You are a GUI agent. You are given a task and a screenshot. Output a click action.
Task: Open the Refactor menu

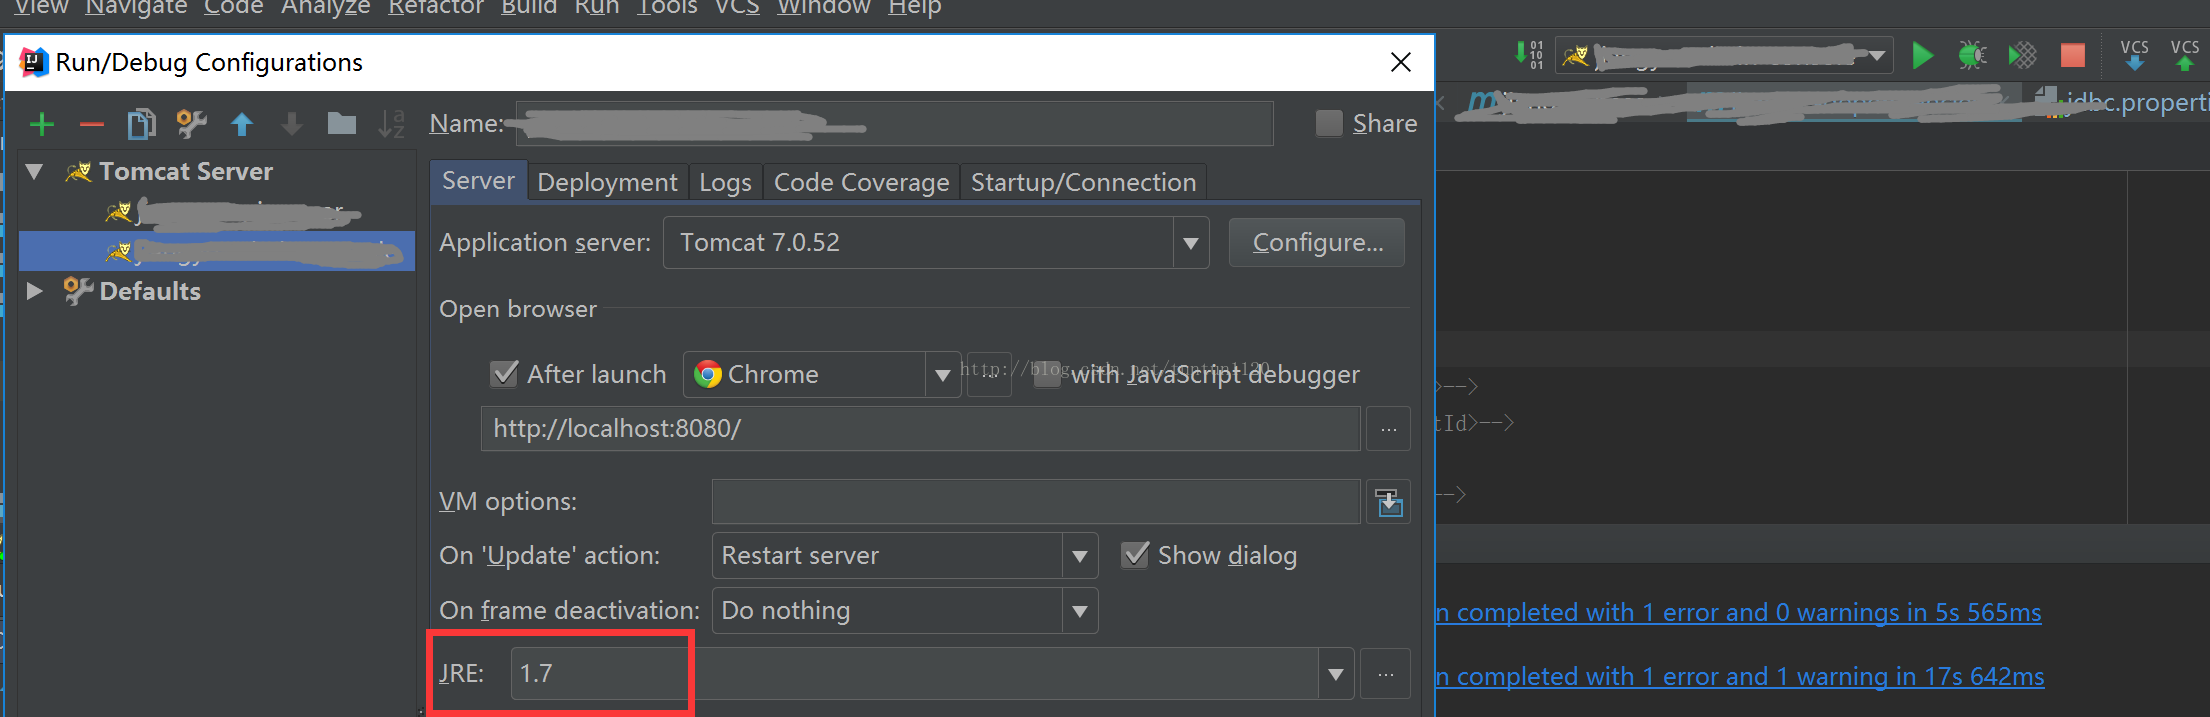point(435,8)
